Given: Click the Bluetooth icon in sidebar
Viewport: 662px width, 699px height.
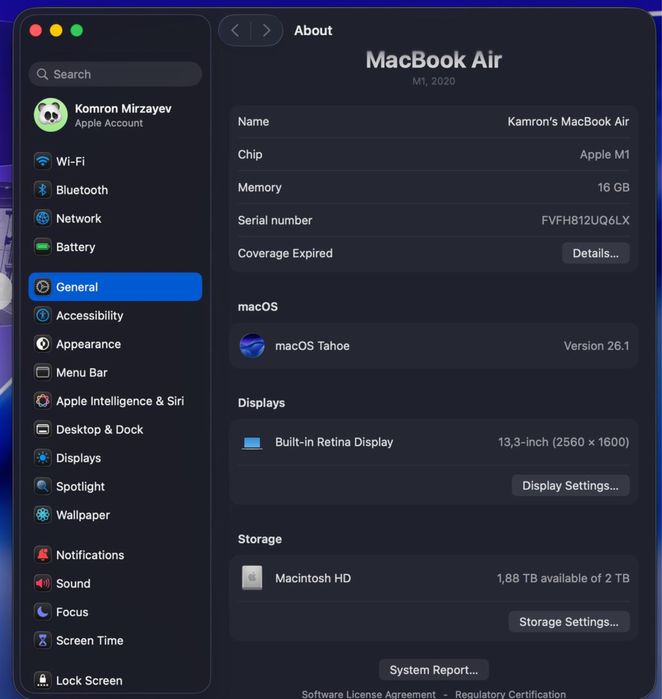Looking at the screenshot, I should [x=43, y=189].
